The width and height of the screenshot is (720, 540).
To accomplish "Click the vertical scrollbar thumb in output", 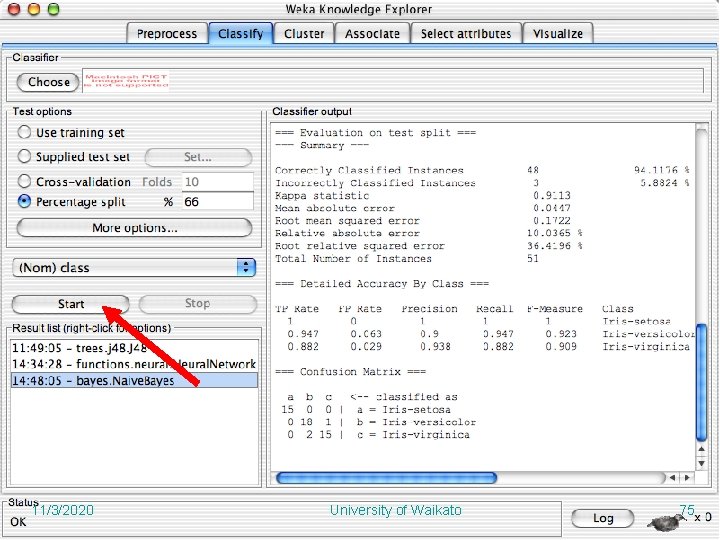I will (701, 382).
